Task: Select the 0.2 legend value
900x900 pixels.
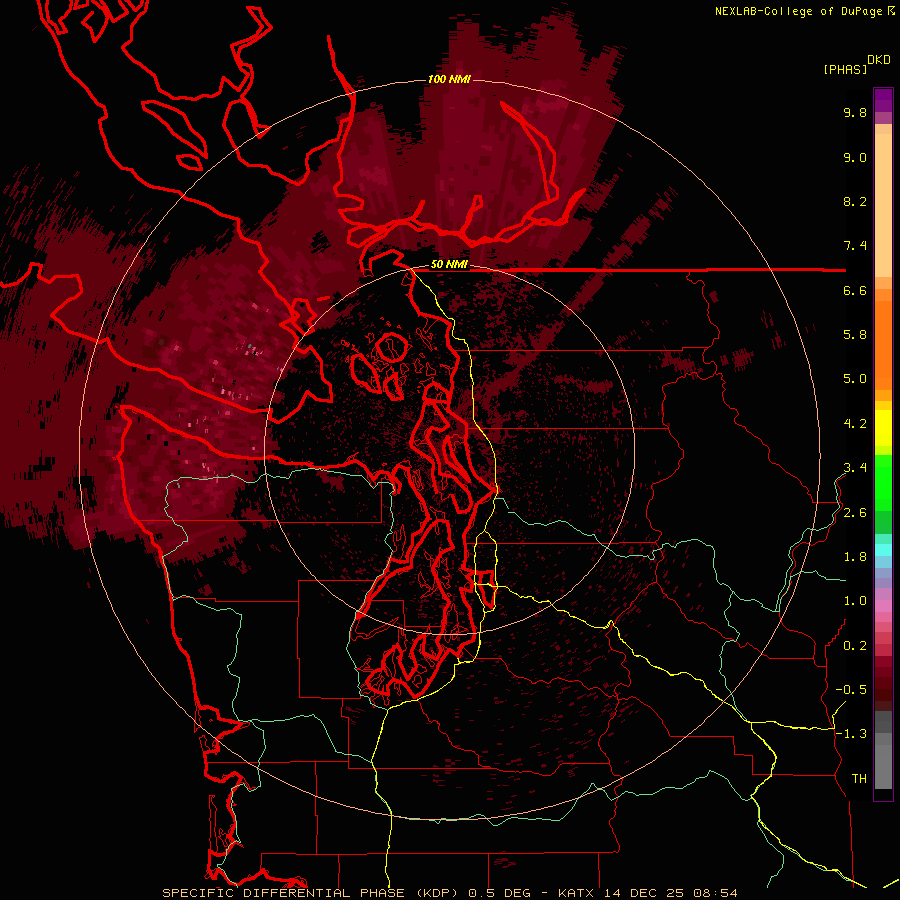Action: point(855,646)
